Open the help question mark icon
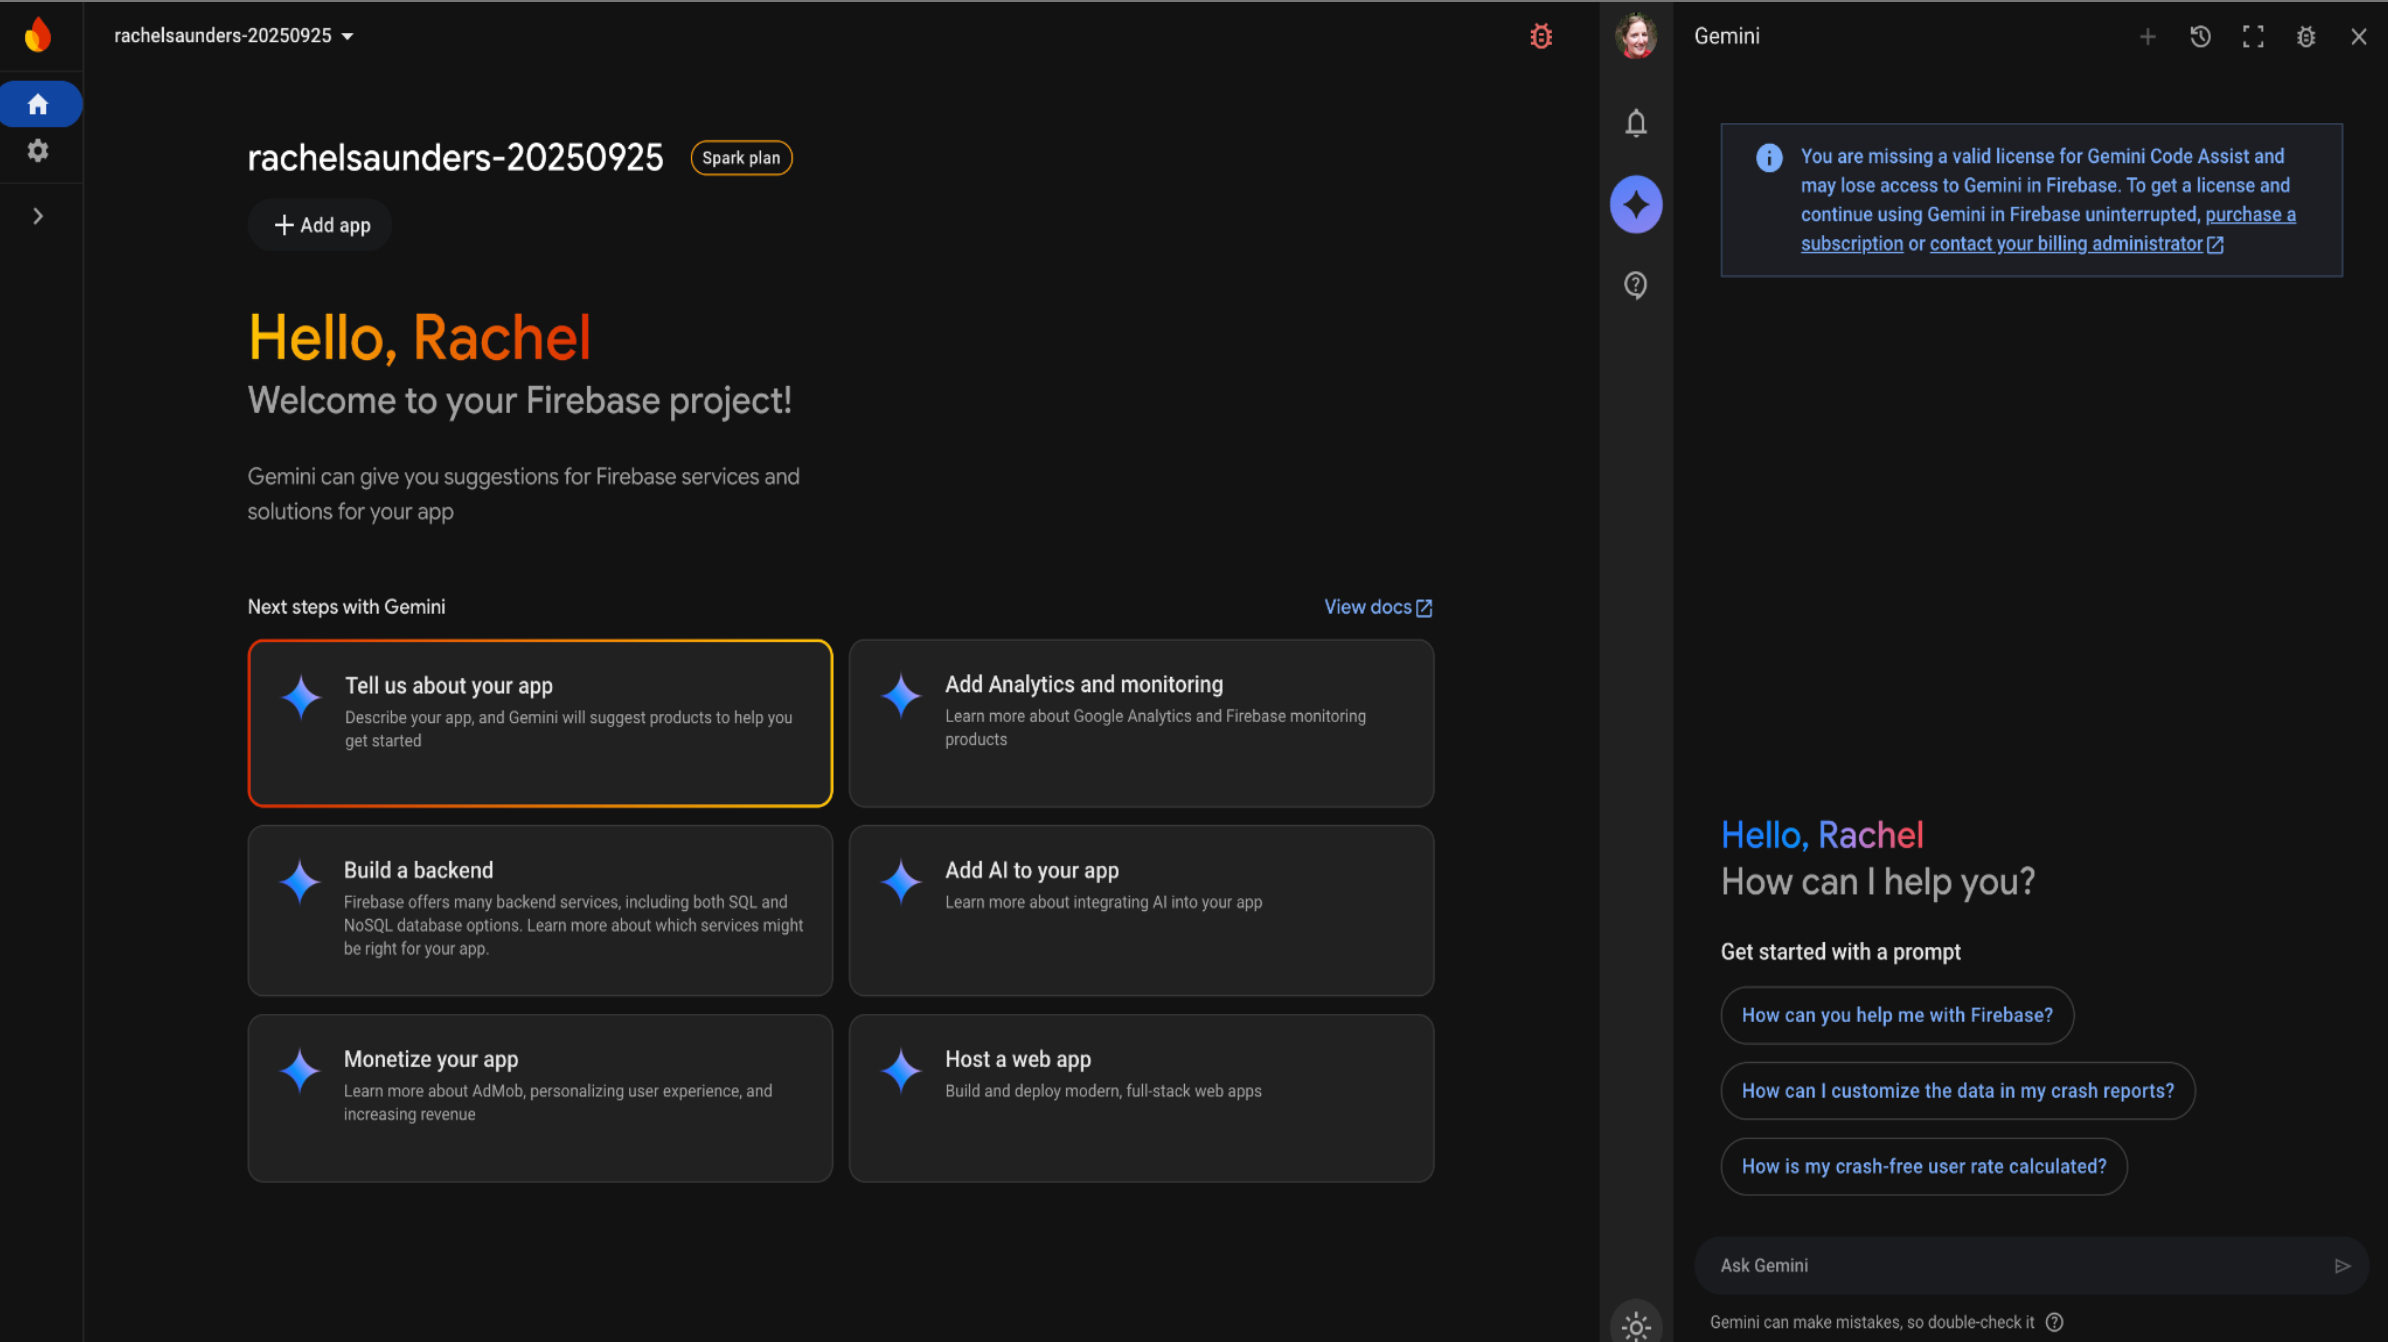This screenshot has height=1342, width=2388. pyautogui.click(x=1635, y=286)
